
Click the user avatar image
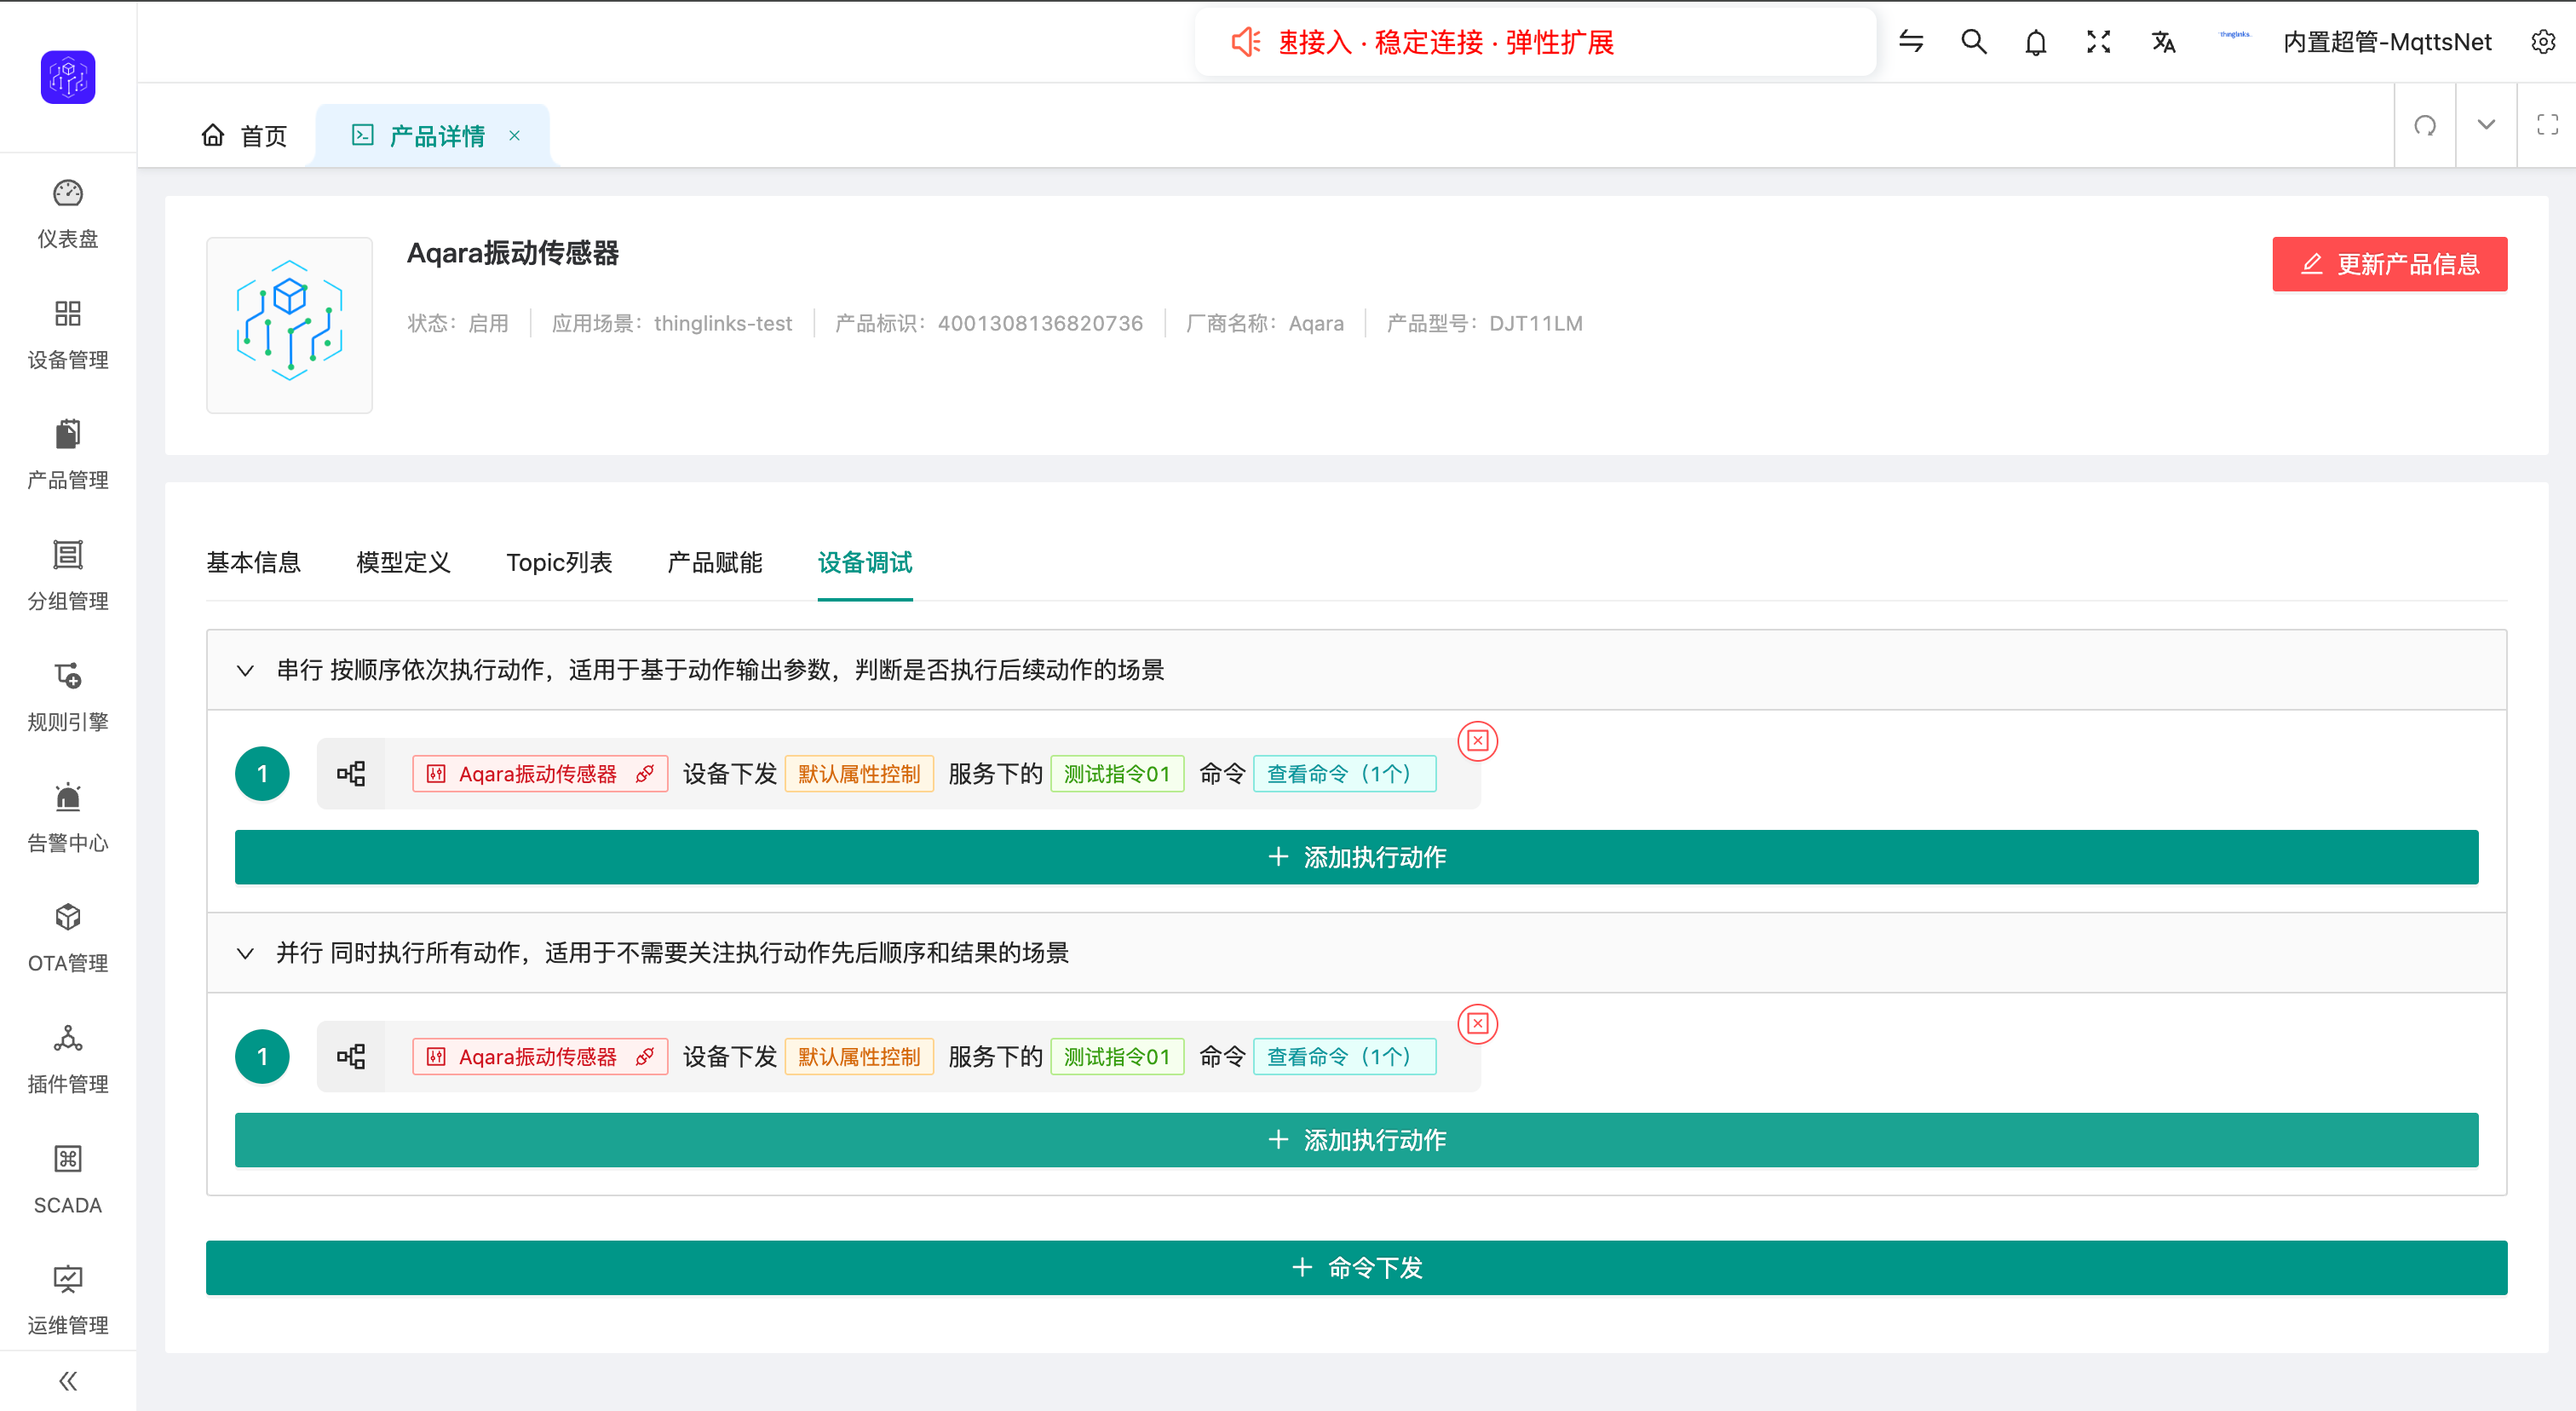pos(2234,35)
